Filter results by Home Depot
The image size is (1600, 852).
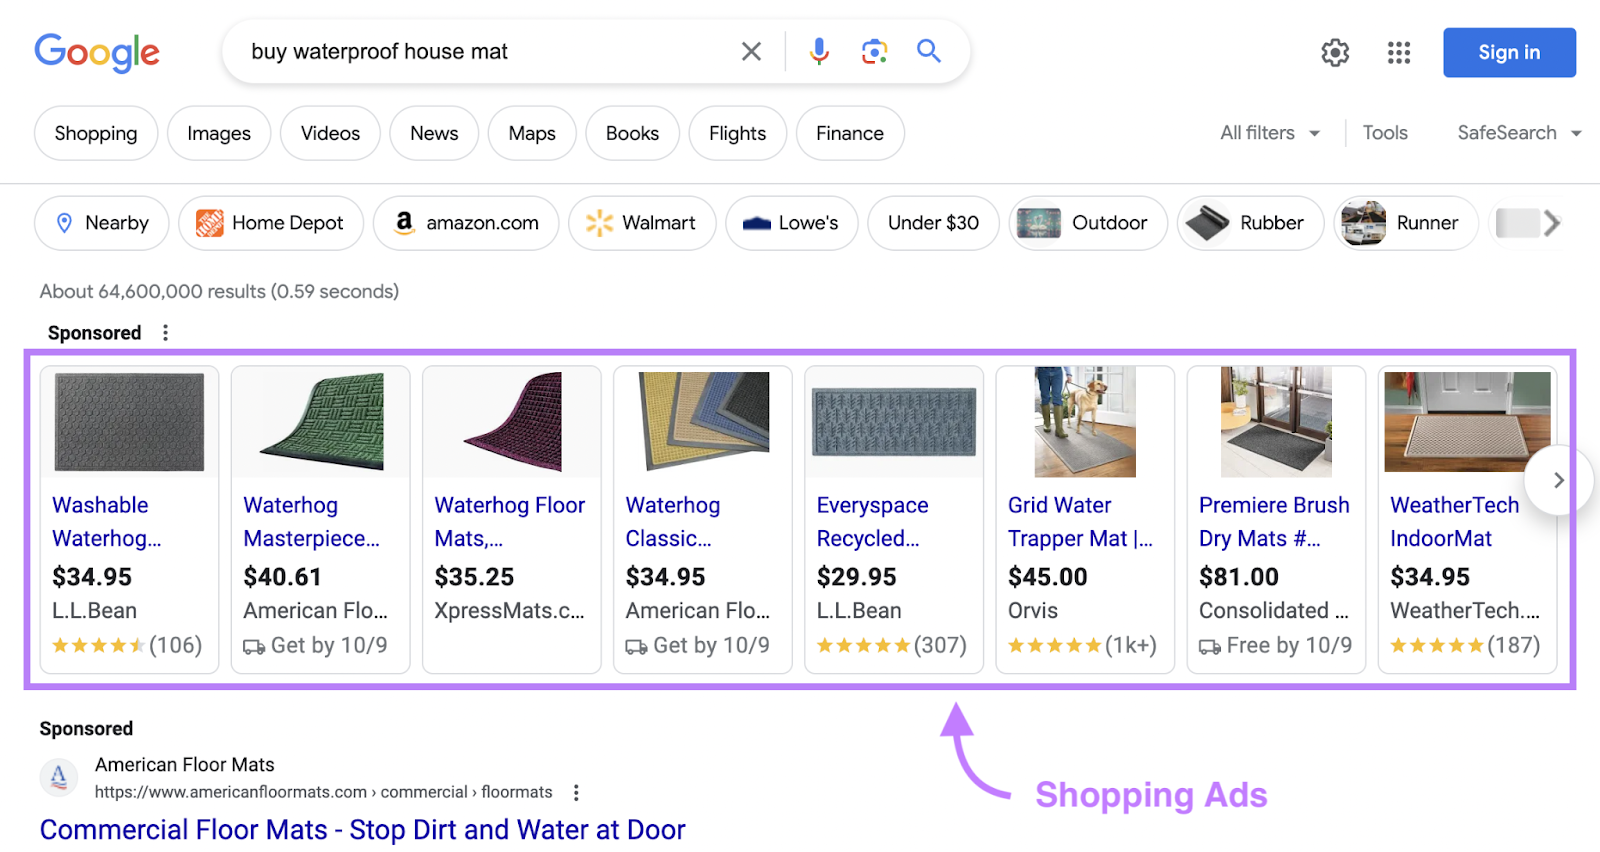coord(271,223)
